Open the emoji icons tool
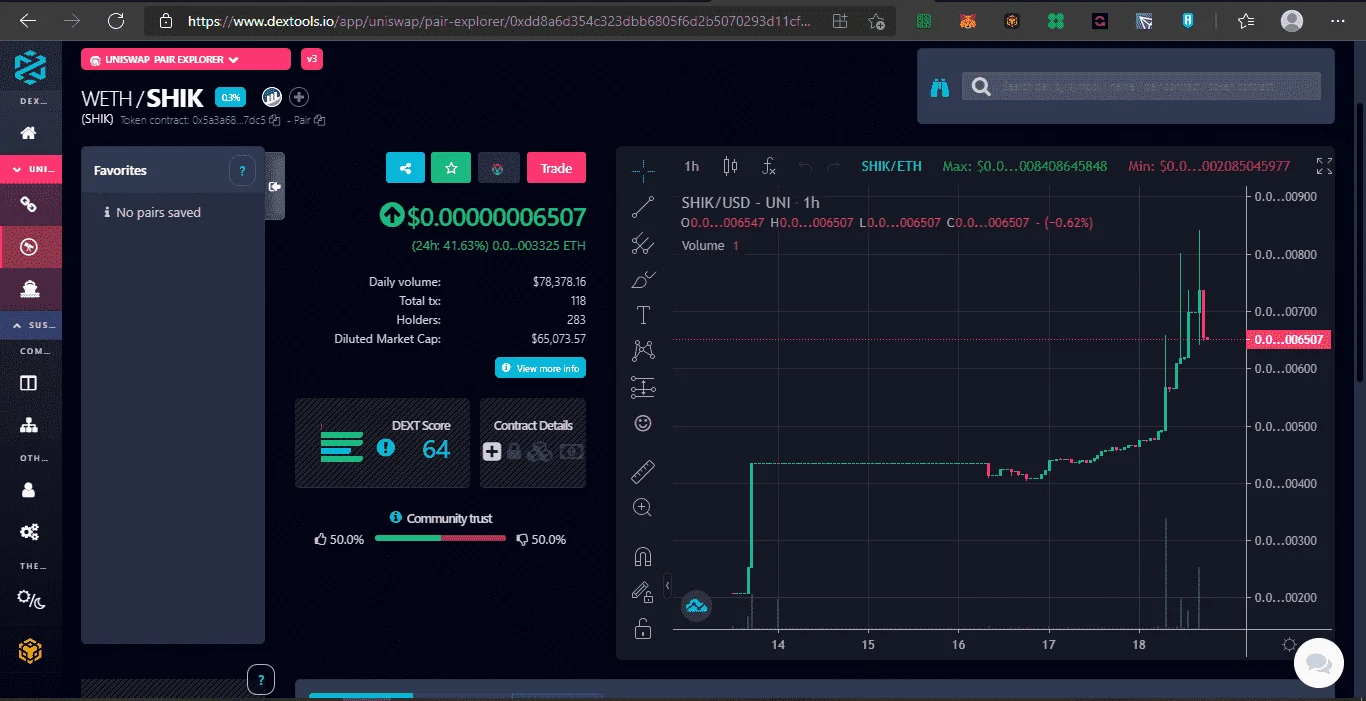Viewport: 1366px width, 701px height. [643, 423]
